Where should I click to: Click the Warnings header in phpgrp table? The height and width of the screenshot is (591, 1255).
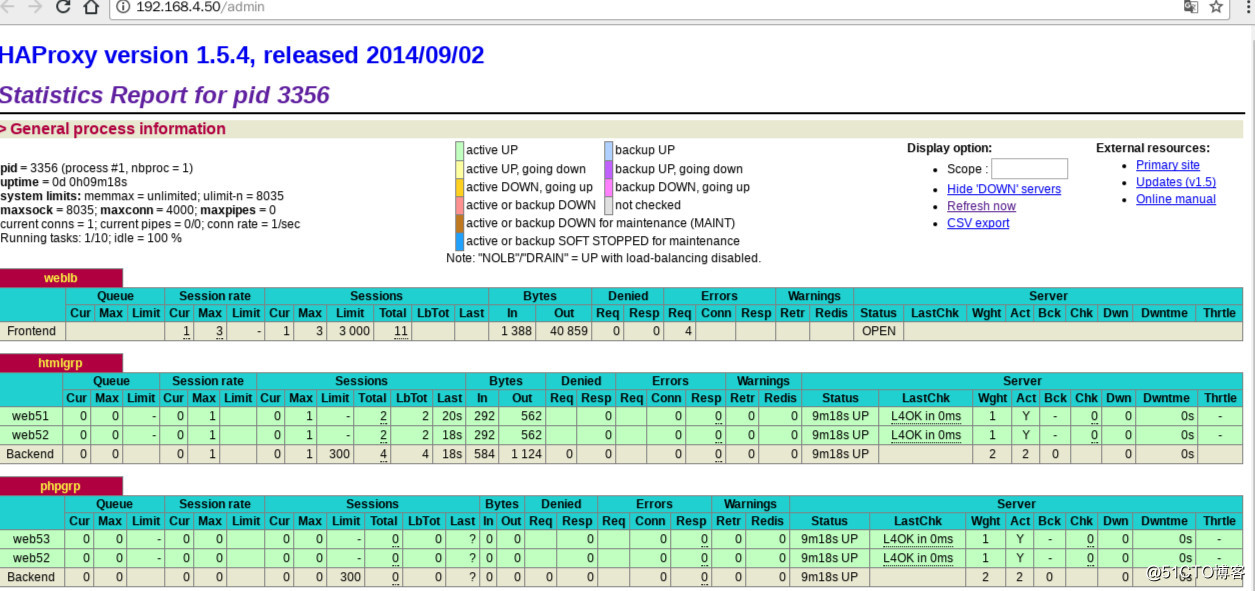[749, 504]
